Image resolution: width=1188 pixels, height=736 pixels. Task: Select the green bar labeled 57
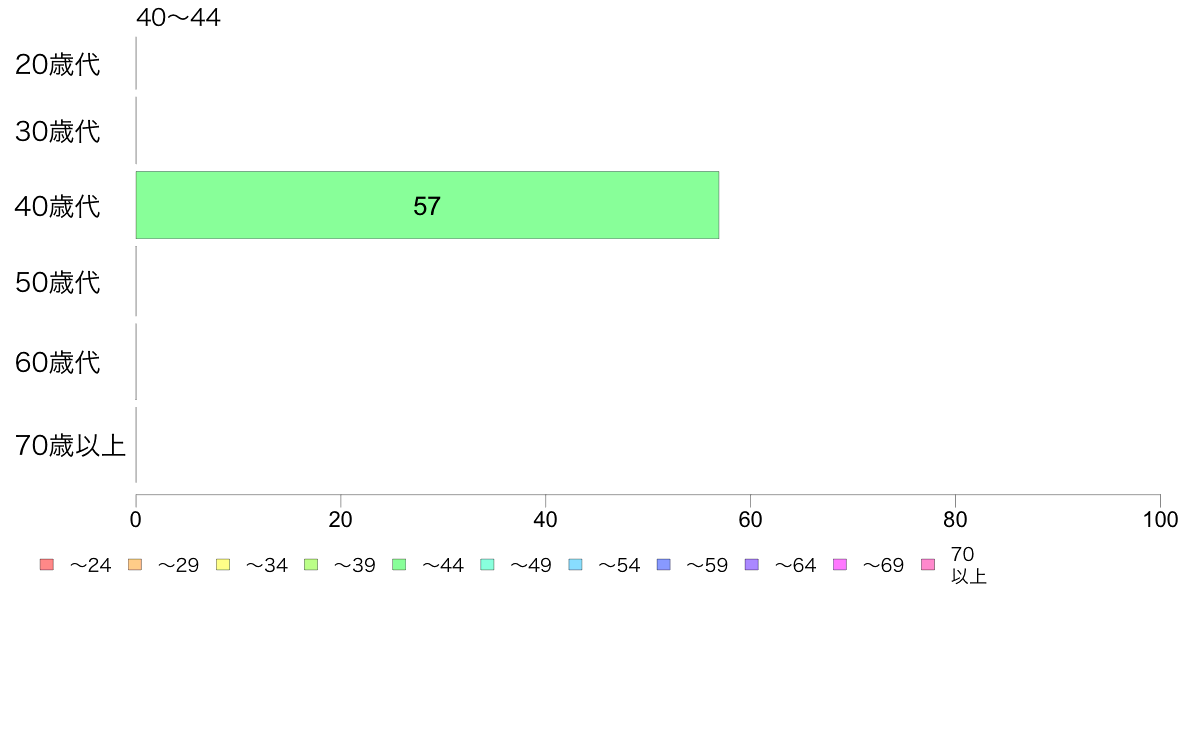pyautogui.click(x=427, y=205)
